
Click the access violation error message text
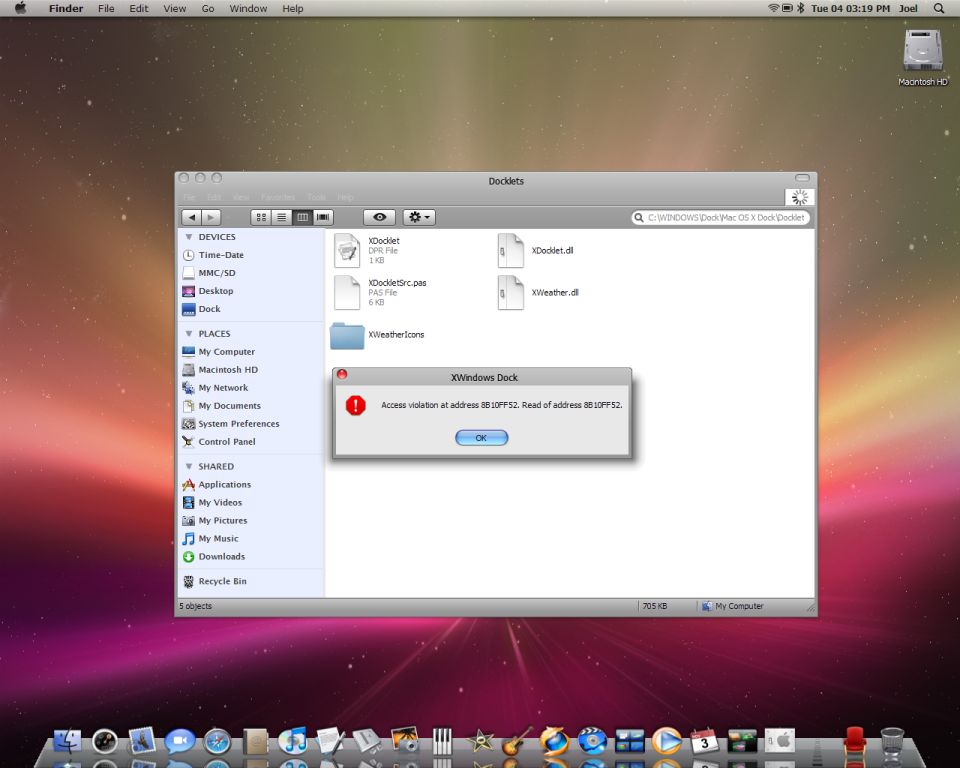tap(501, 405)
